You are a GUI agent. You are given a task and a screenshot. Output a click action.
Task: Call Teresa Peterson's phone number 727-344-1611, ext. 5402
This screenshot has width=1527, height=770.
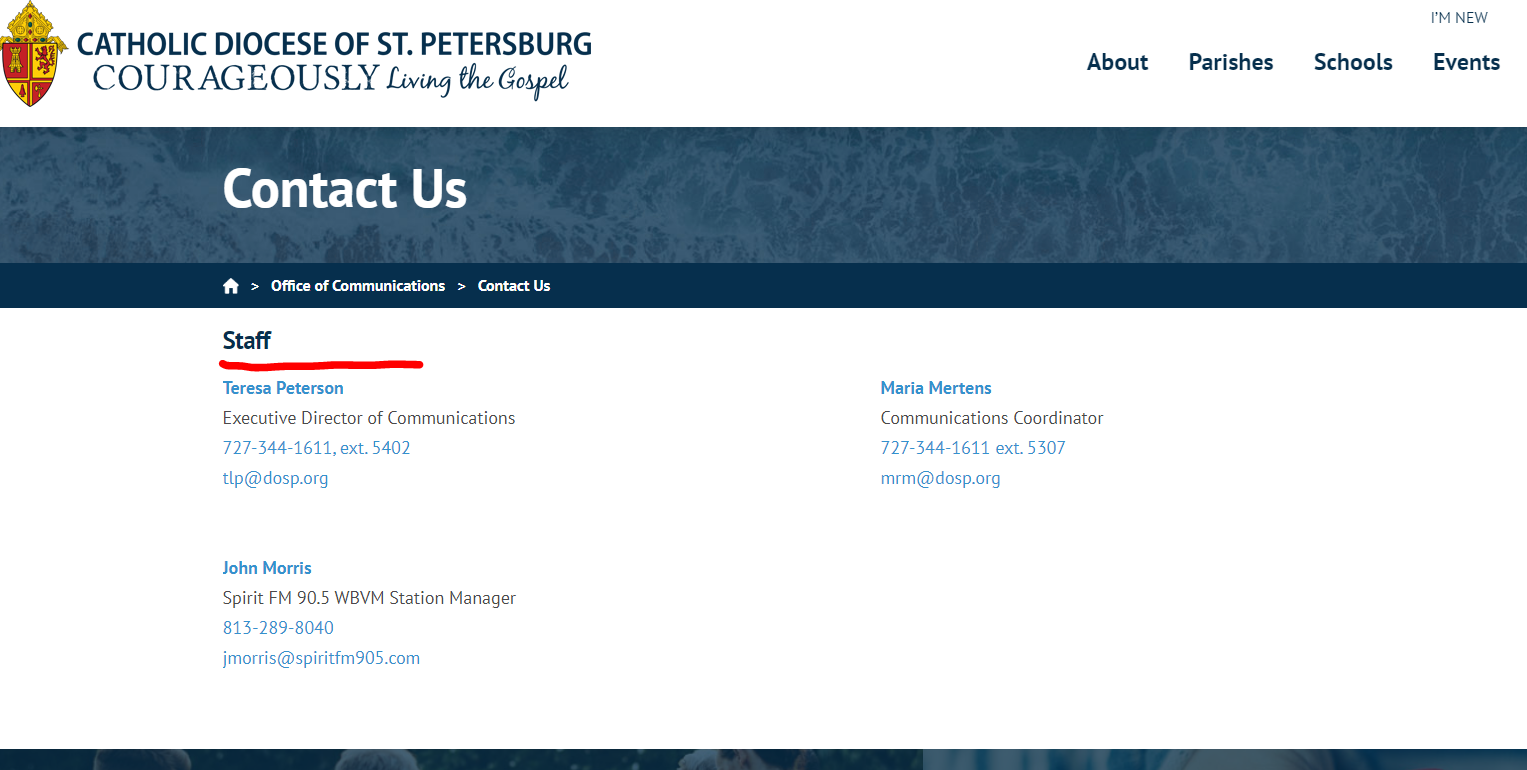(316, 448)
